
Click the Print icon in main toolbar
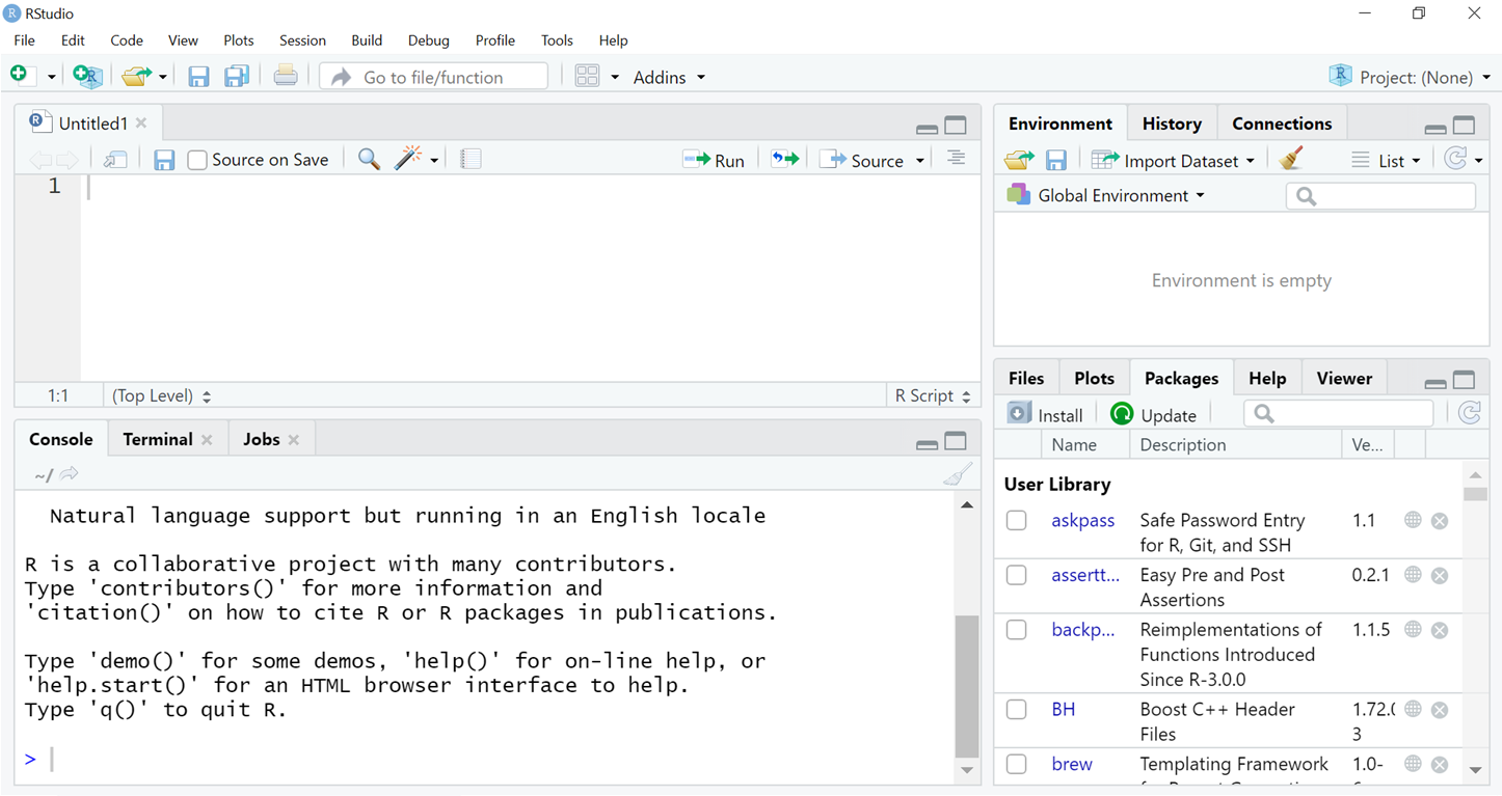pyautogui.click(x=285, y=77)
